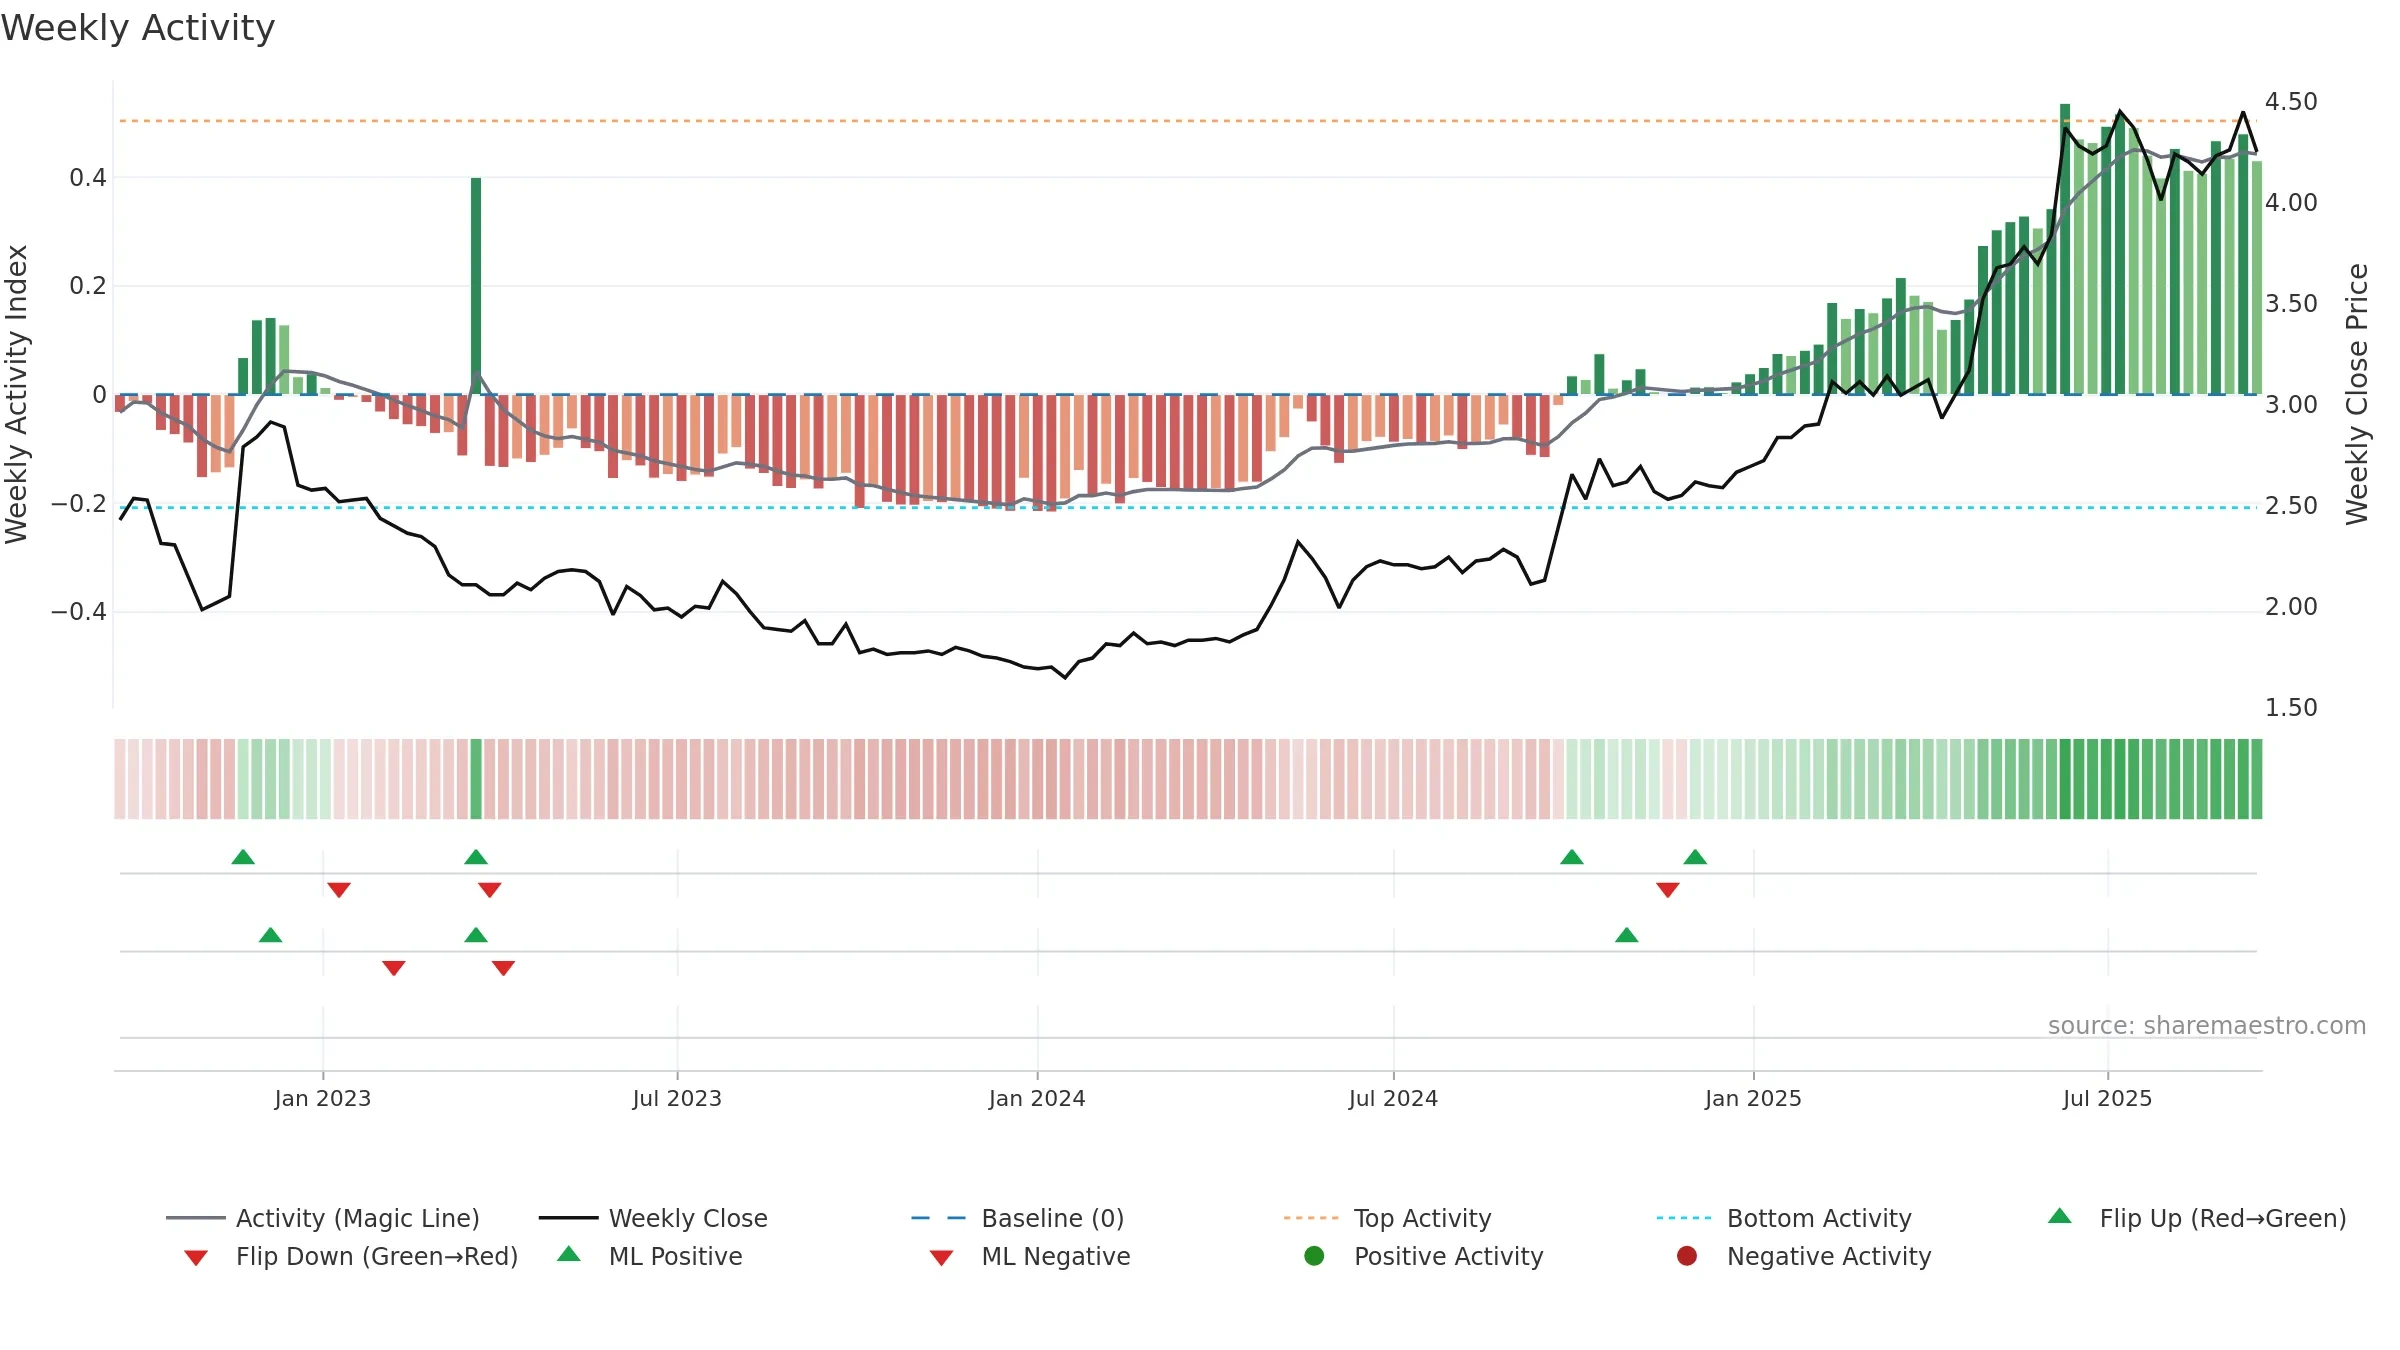Screen dimensions: 2400x1350
Task: Toggle the Activity (Magic Line) legend entry
Action: click(323, 1218)
